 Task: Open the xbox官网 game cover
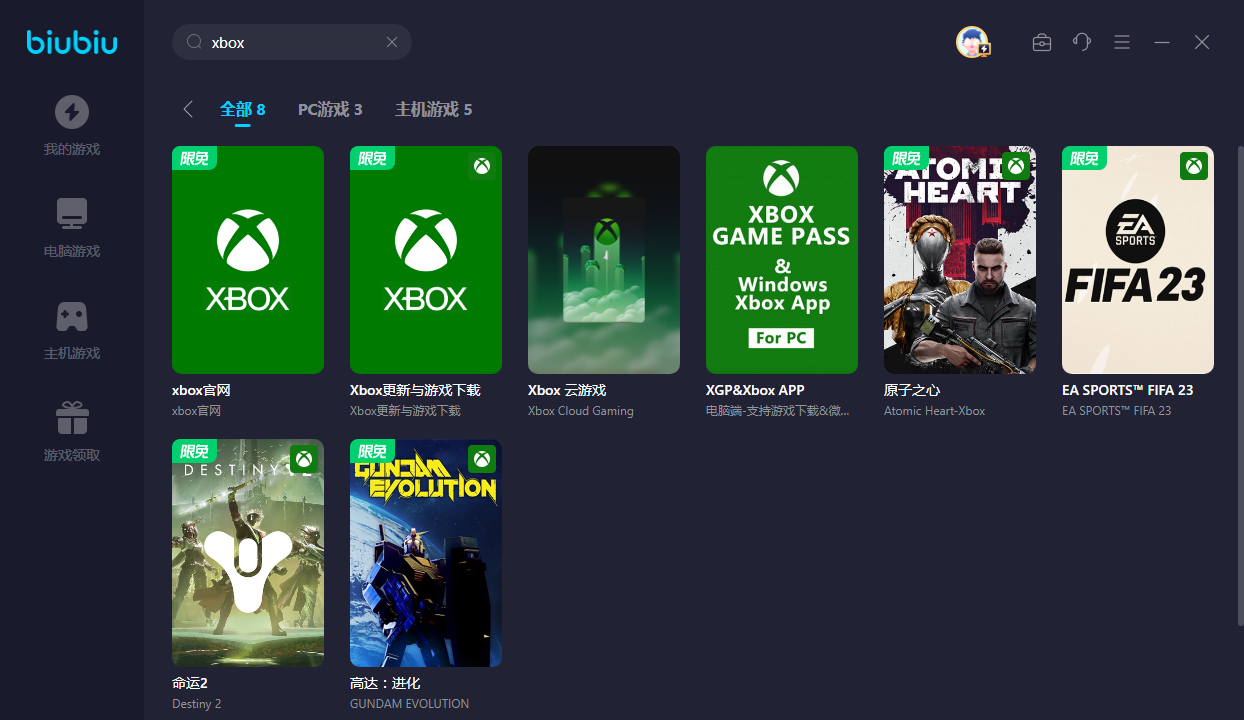(248, 260)
